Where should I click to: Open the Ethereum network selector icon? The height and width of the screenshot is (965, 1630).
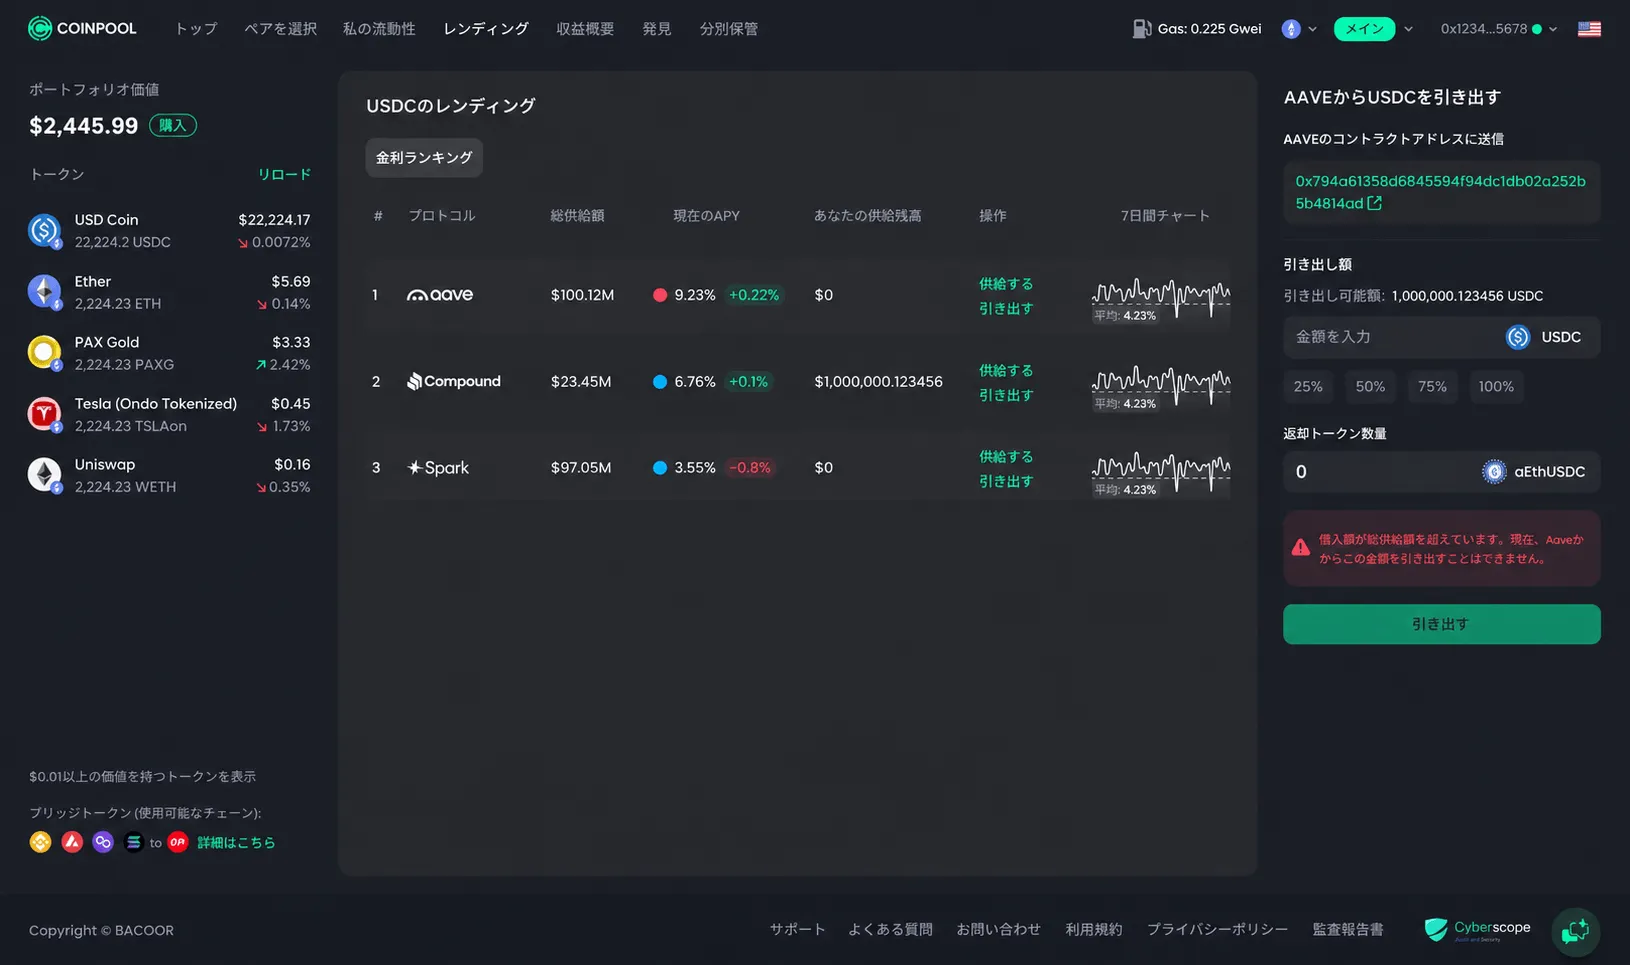1291,29
